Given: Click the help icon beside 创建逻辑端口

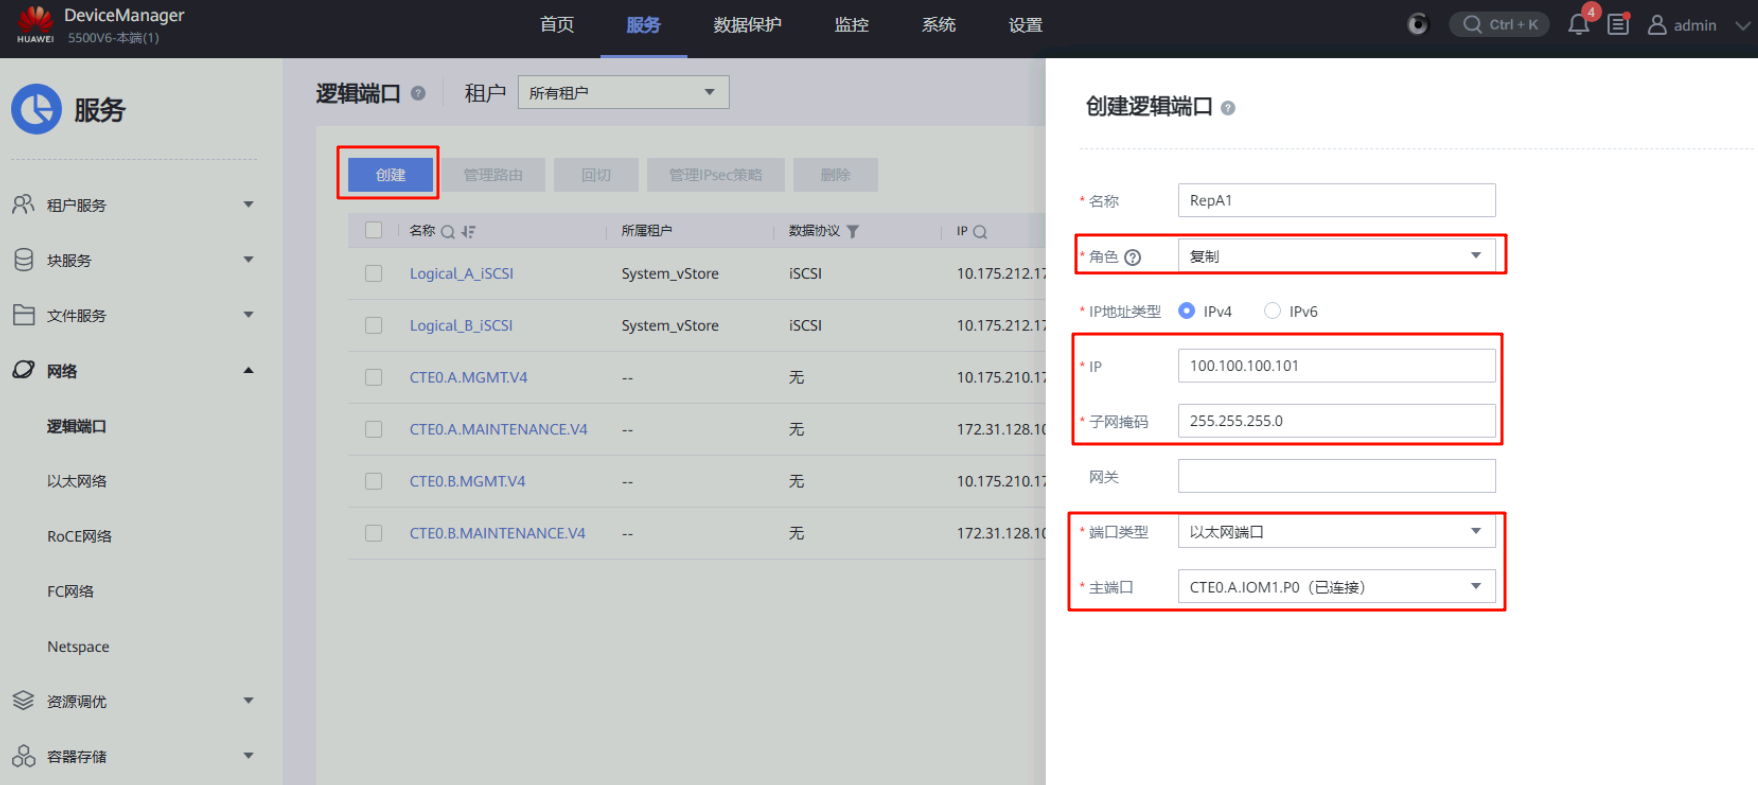Looking at the screenshot, I should [1228, 108].
